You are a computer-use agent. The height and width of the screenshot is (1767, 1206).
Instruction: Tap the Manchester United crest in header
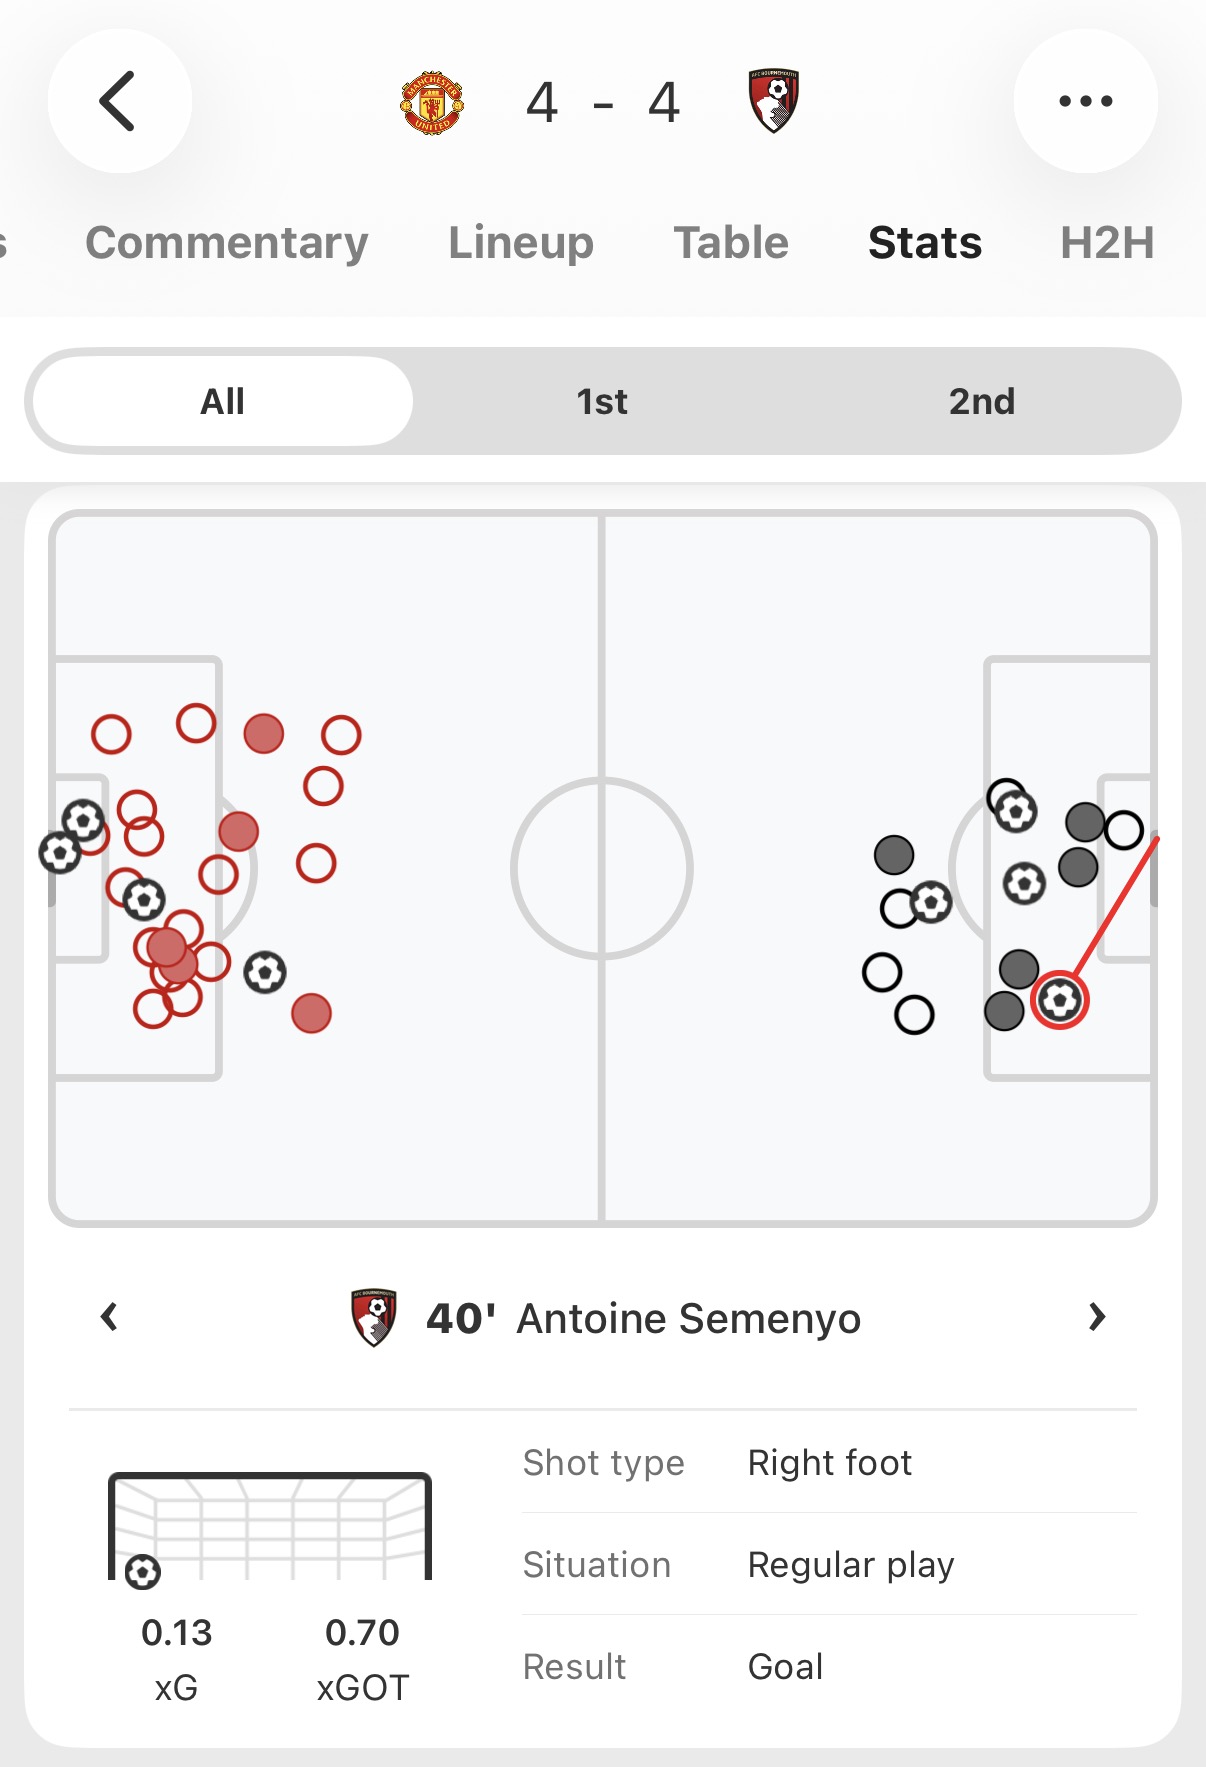[x=432, y=102]
